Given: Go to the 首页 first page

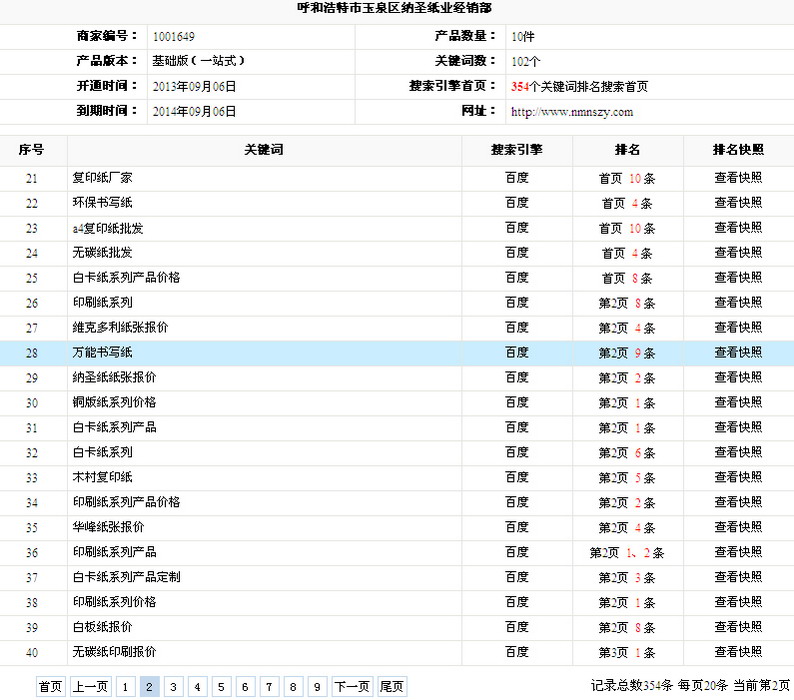Looking at the screenshot, I should coord(51,686).
